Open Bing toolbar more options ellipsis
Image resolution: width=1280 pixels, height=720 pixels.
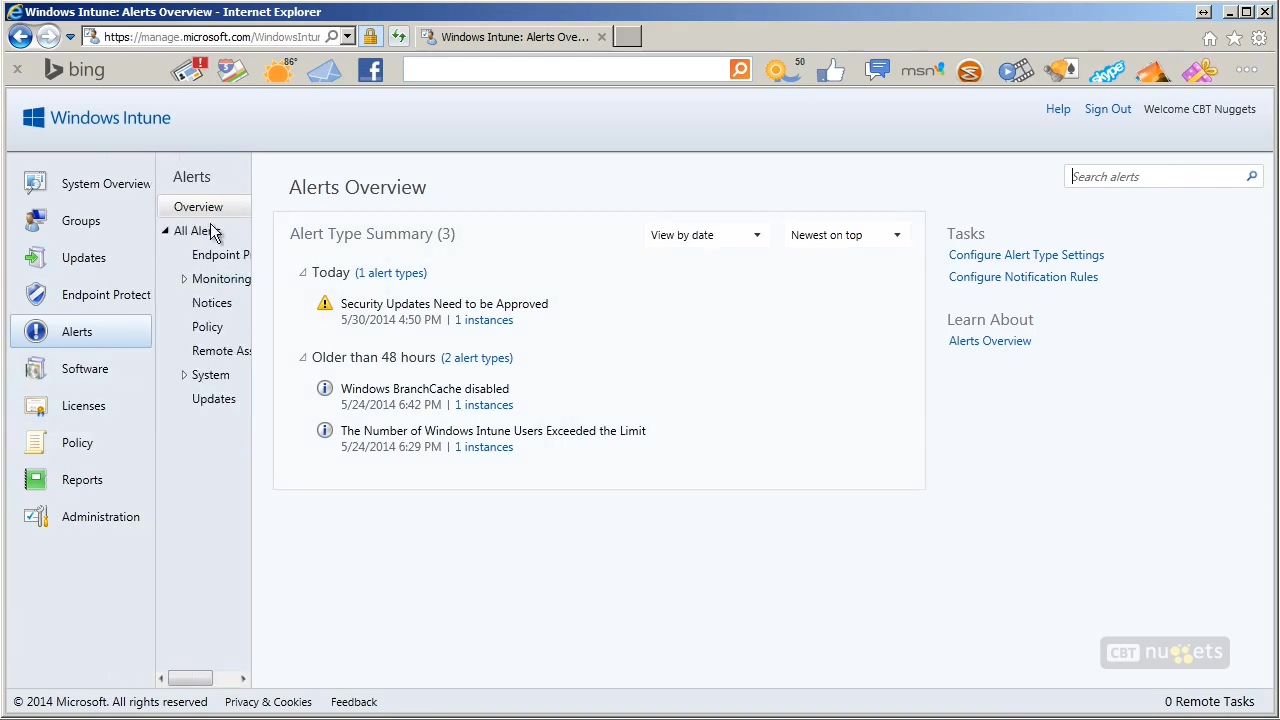pos(1246,70)
